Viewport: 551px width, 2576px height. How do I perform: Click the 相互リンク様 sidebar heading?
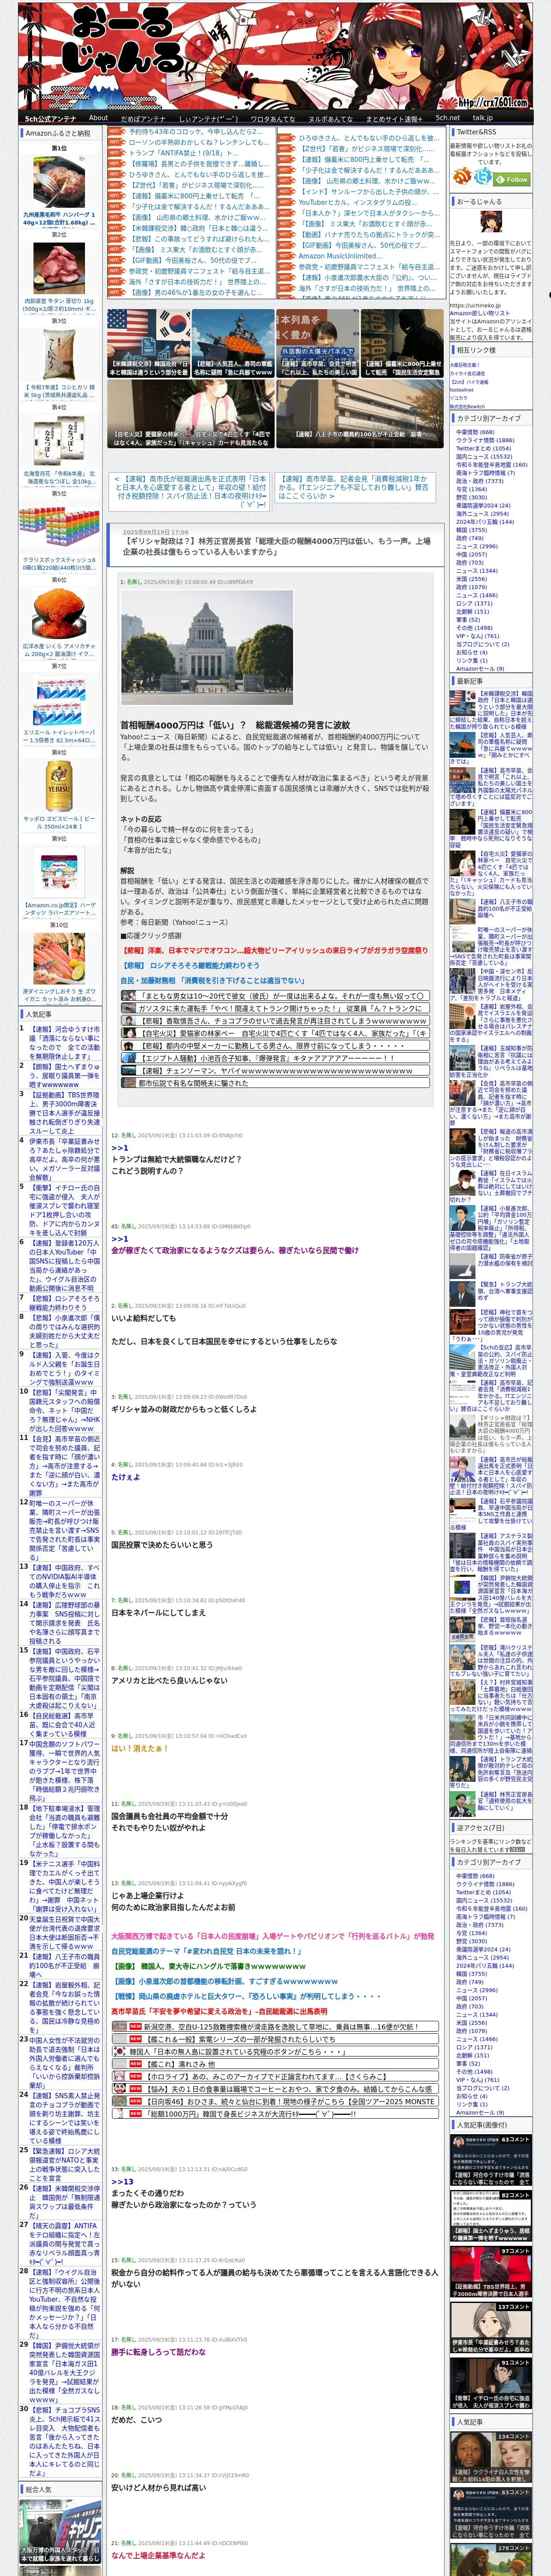(x=491, y=350)
